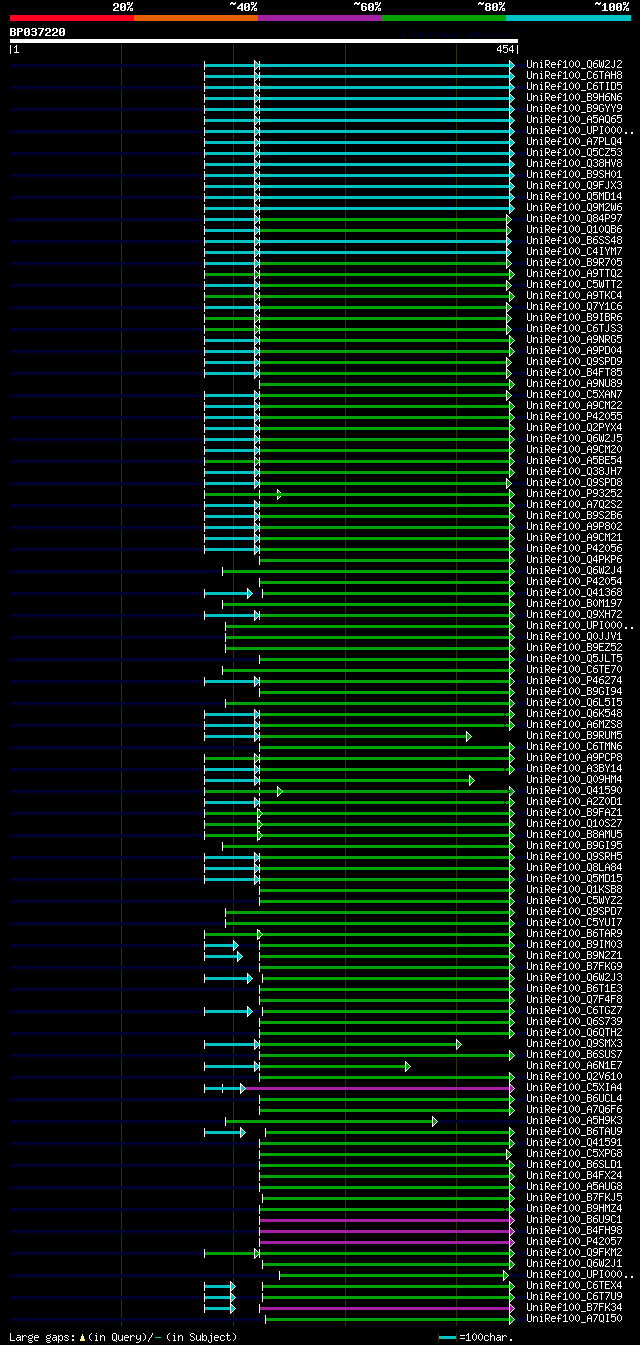The image size is (640, 1345).
Task: Pick the UniRef100_P46274 row label
Action: [574, 680]
